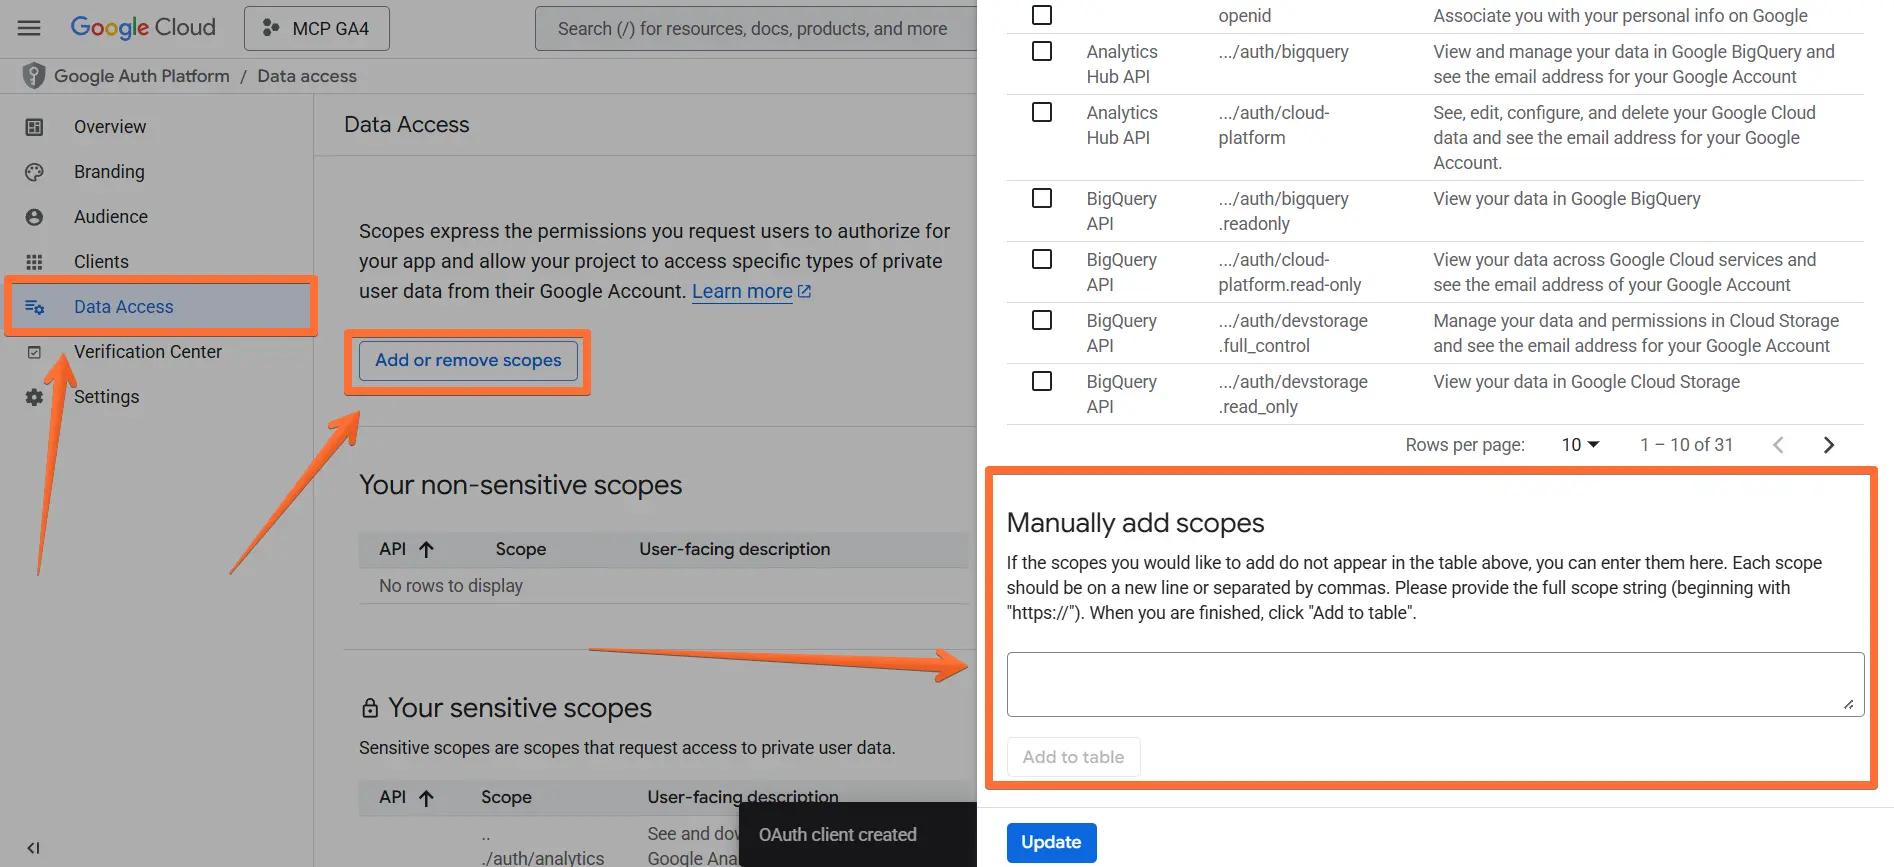The width and height of the screenshot is (1894, 867).
Task: Collapse the left sidebar
Action: [34, 846]
